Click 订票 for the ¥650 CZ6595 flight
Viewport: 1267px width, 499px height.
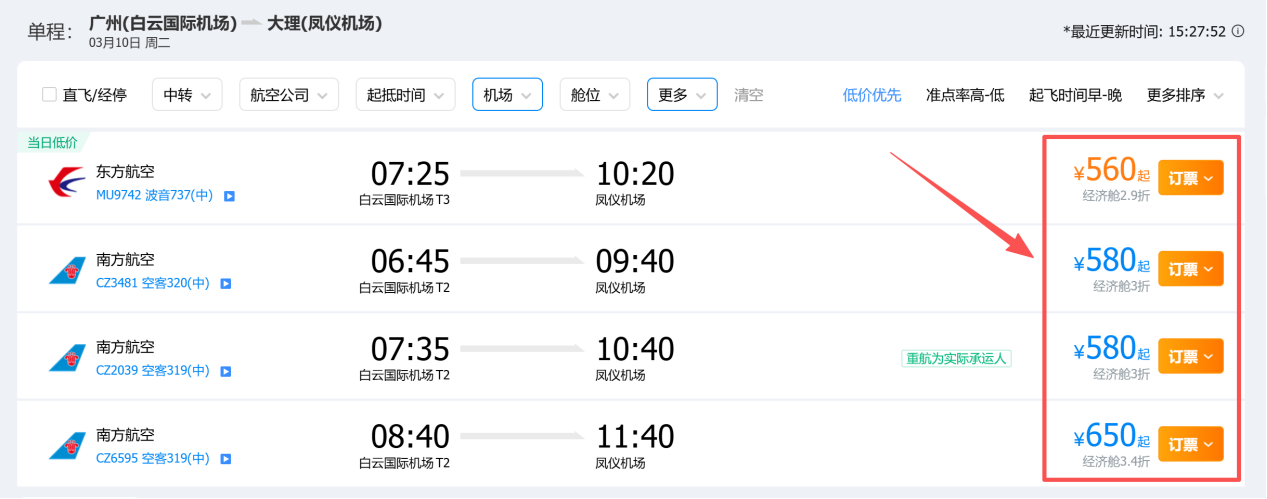coord(1191,444)
